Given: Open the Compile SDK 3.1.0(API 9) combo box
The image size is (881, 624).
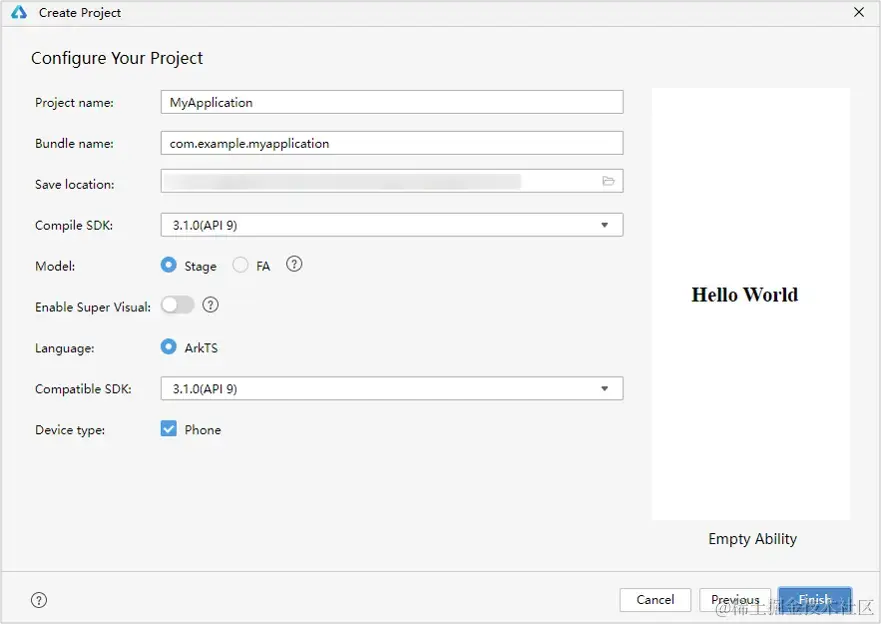Looking at the screenshot, I should pos(392,225).
